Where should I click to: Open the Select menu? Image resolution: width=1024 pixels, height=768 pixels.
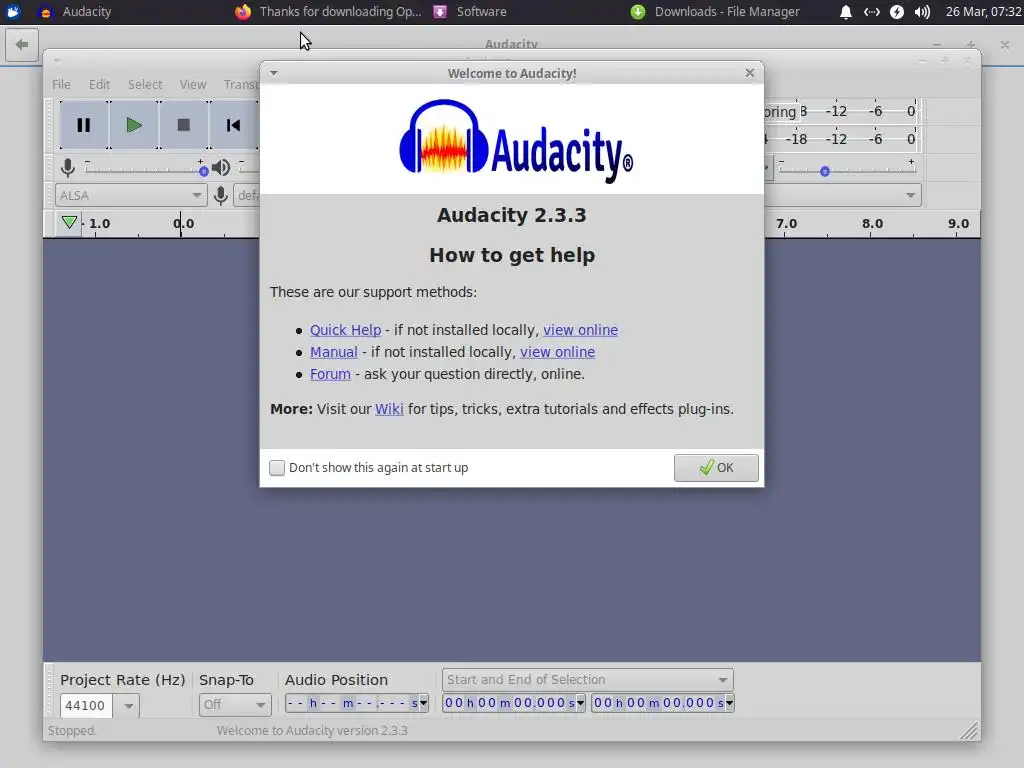tap(145, 84)
